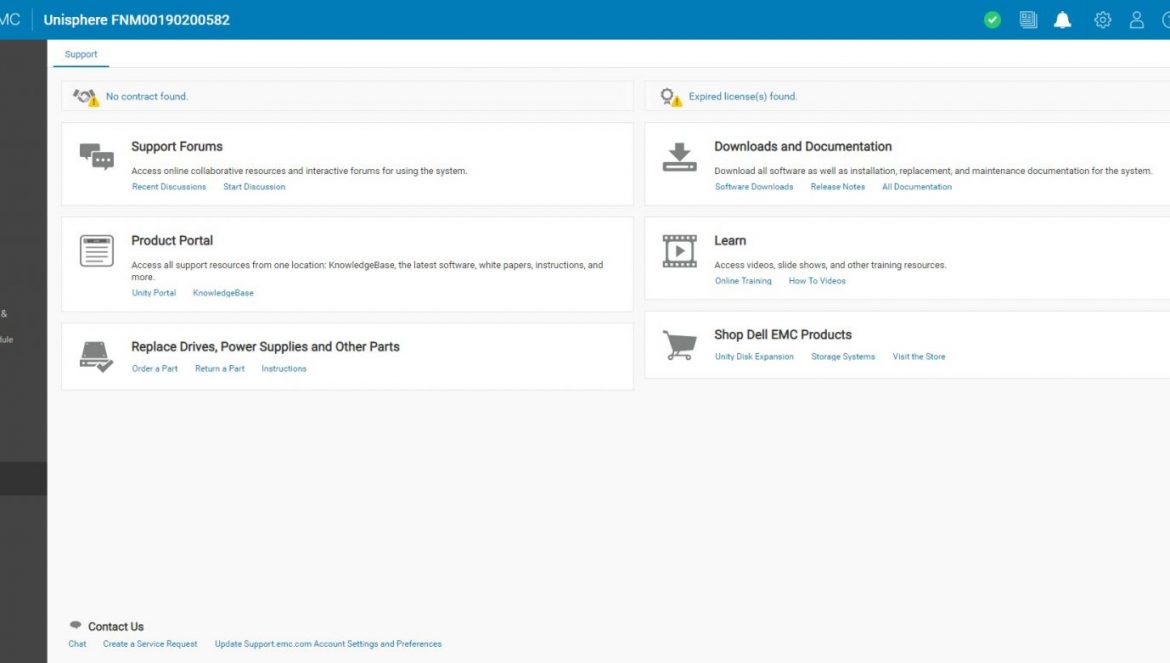This screenshot has width=1170, height=663.
Task: Open Update Support.emc.com Account Settings link
Action: point(328,644)
